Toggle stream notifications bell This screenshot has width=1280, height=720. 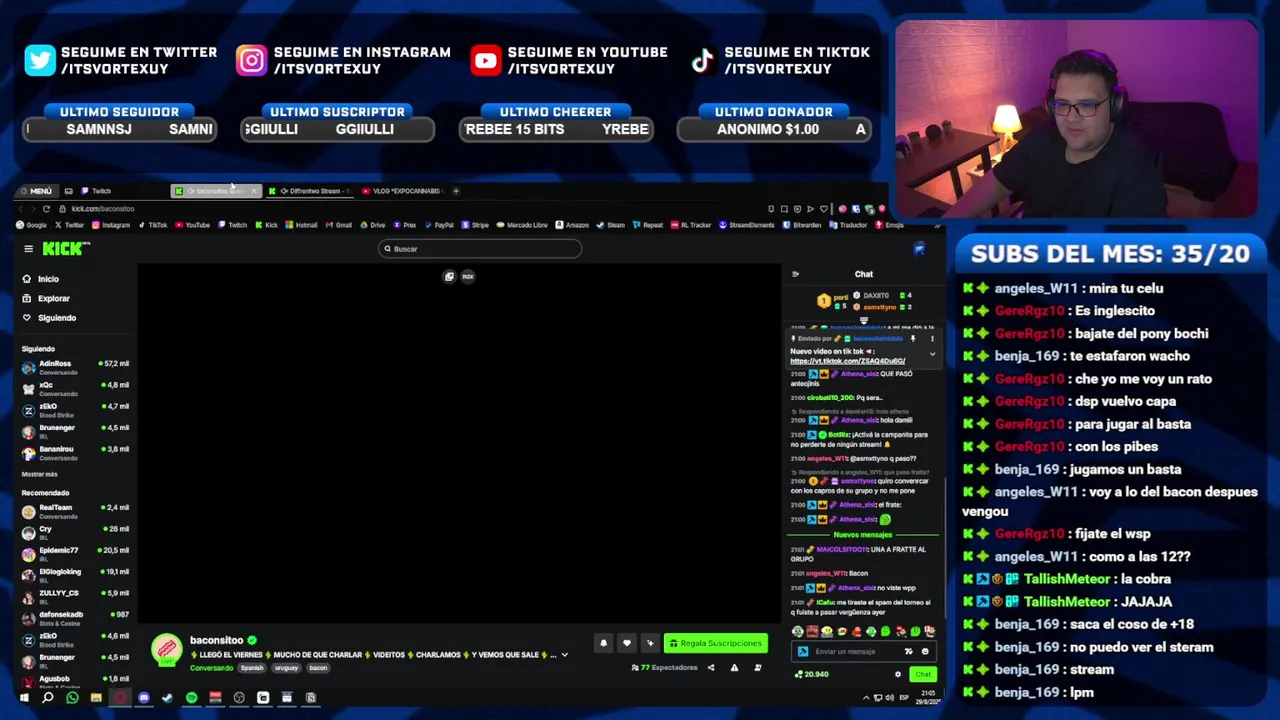tap(603, 643)
